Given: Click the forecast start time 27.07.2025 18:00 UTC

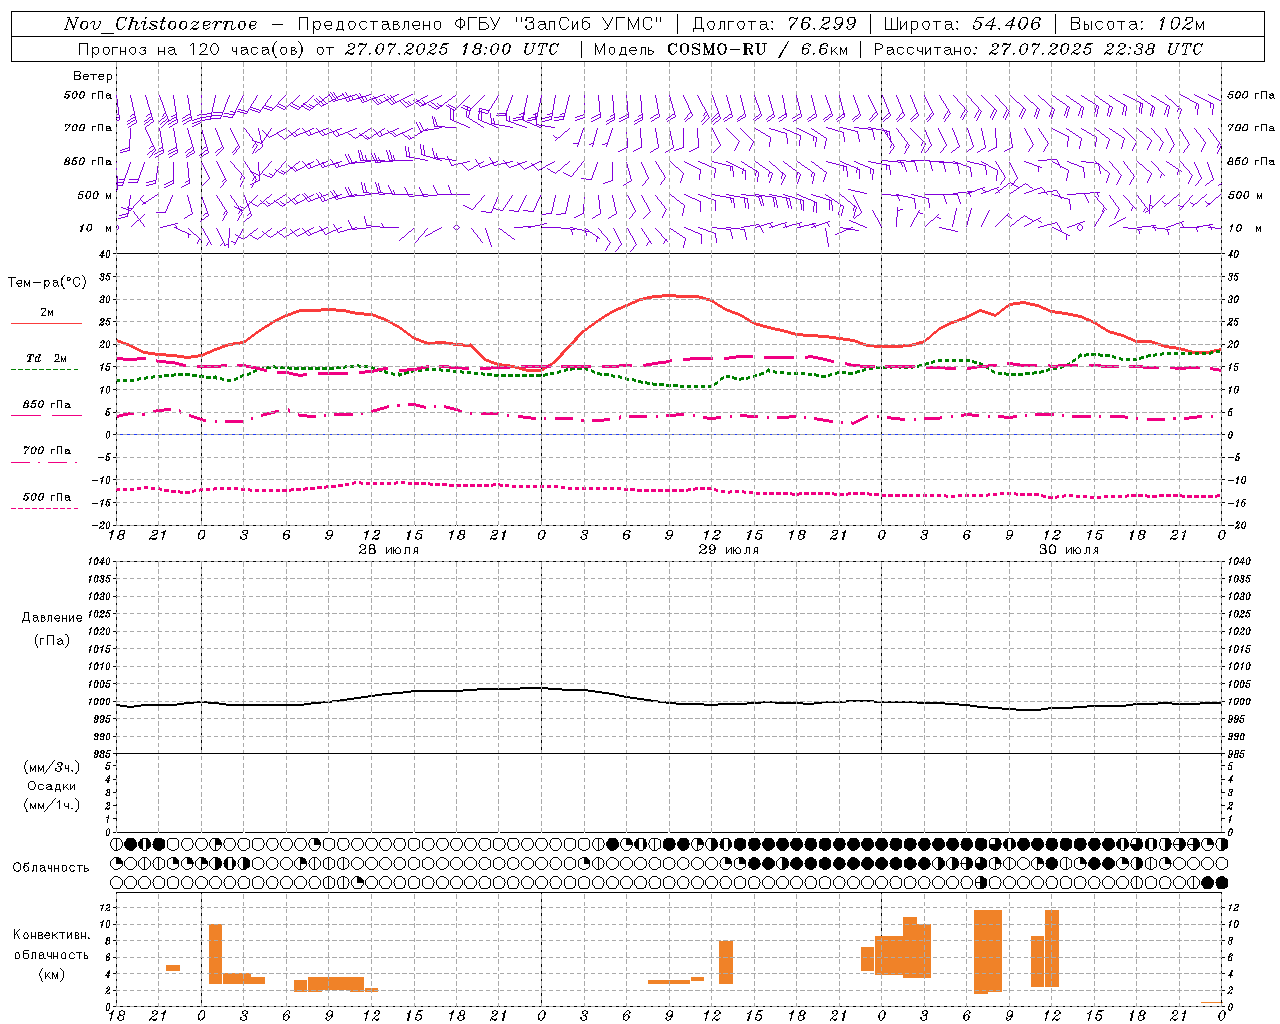Looking at the screenshot, I should coord(452,49).
